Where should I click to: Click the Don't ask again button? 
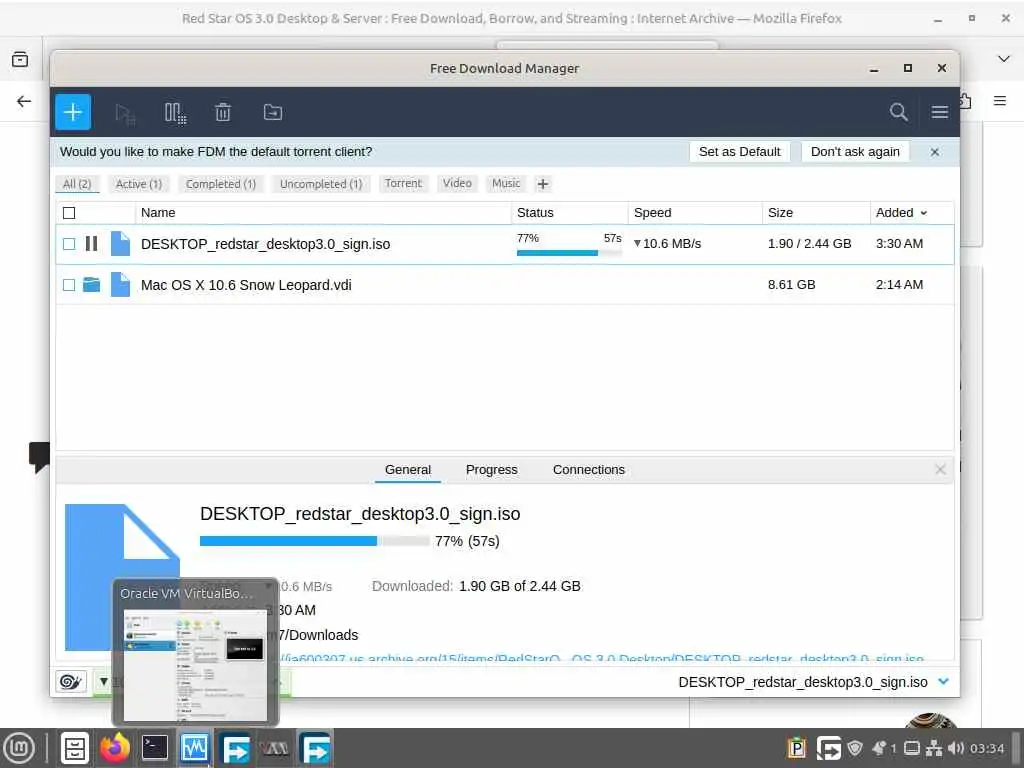[x=855, y=152]
